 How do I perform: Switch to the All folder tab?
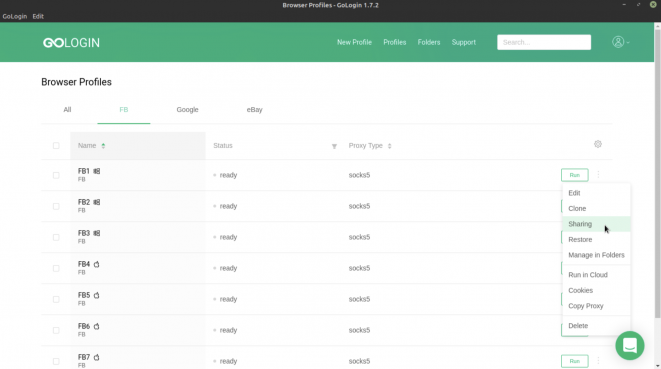click(x=67, y=110)
